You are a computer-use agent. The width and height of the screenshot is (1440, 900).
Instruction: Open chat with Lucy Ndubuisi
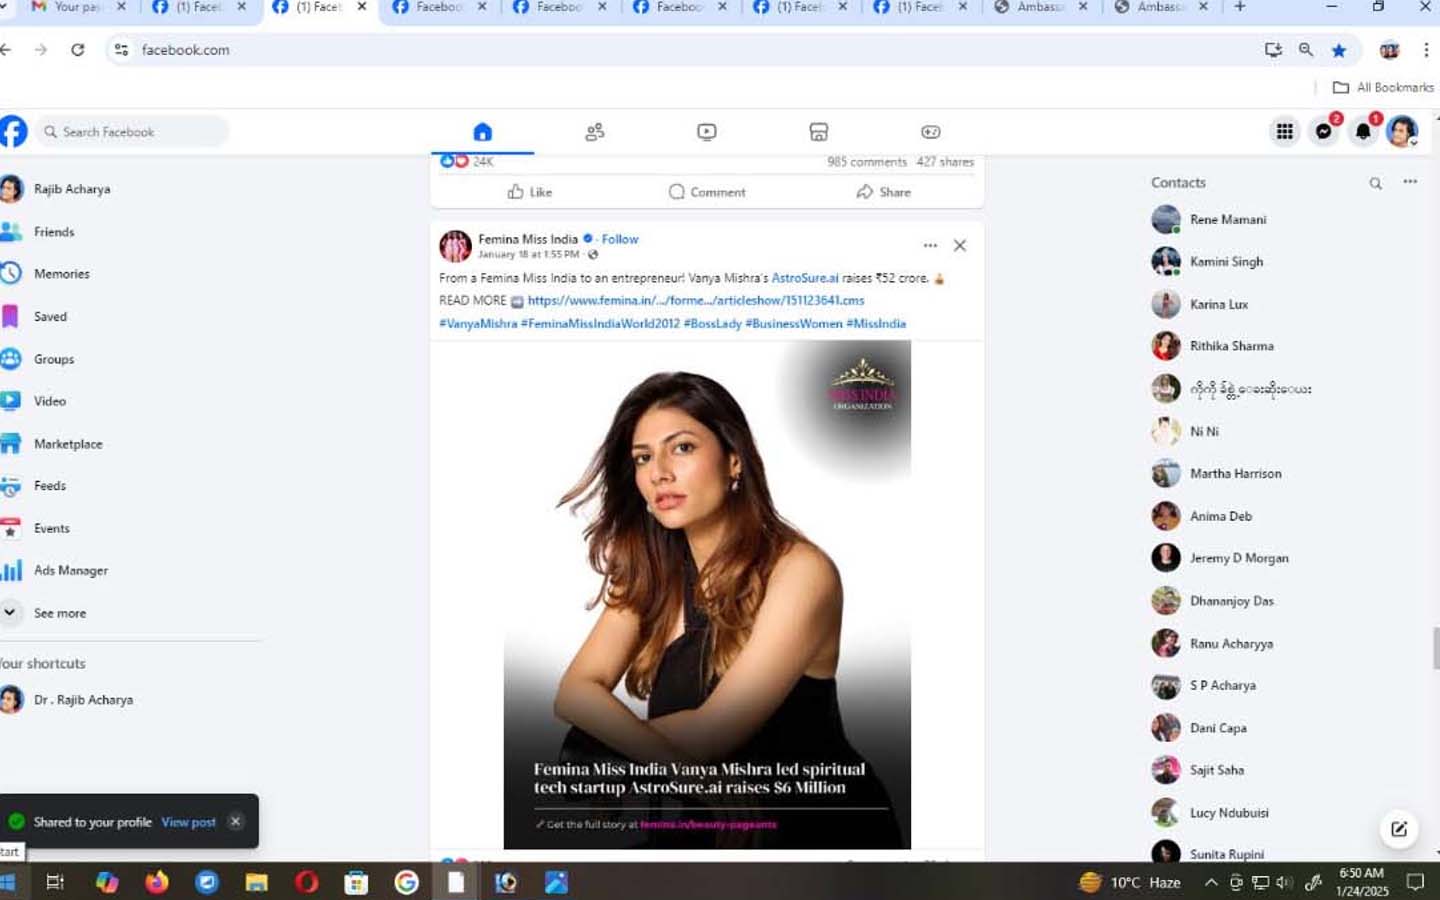point(1229,813)
